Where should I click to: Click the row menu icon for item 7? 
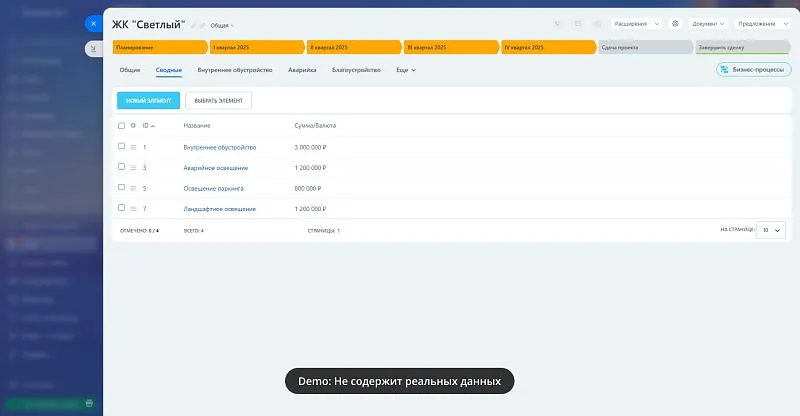133,209
